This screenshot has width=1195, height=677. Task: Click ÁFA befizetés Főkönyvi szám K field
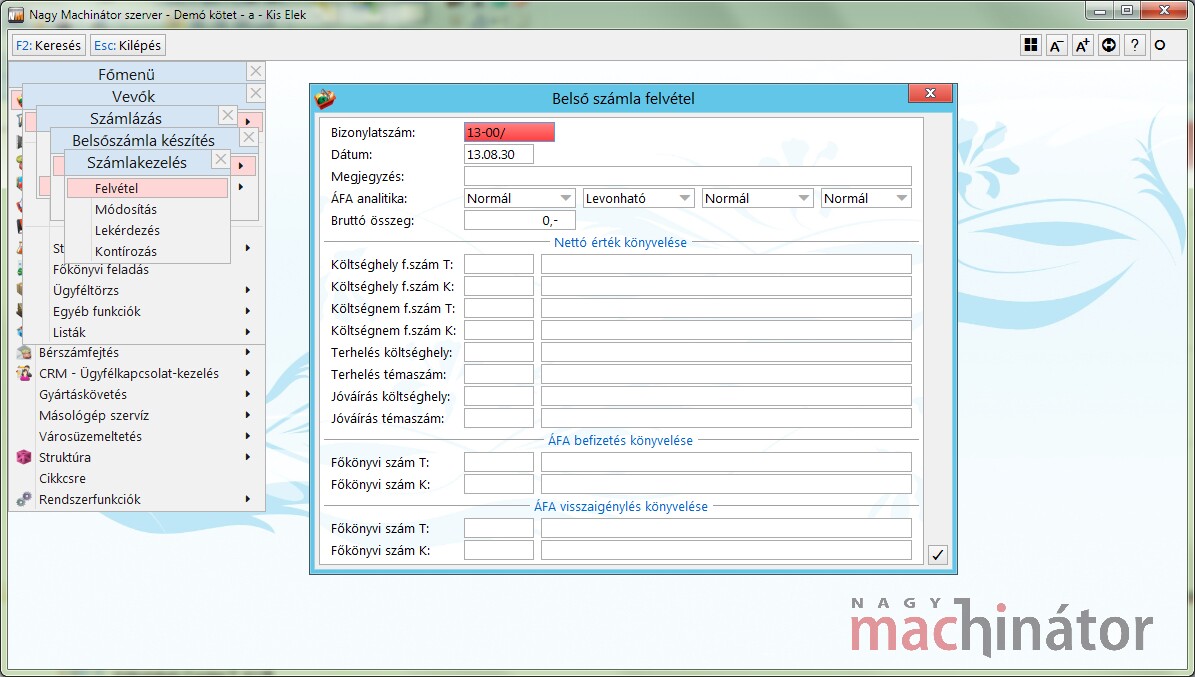[498, 484]
